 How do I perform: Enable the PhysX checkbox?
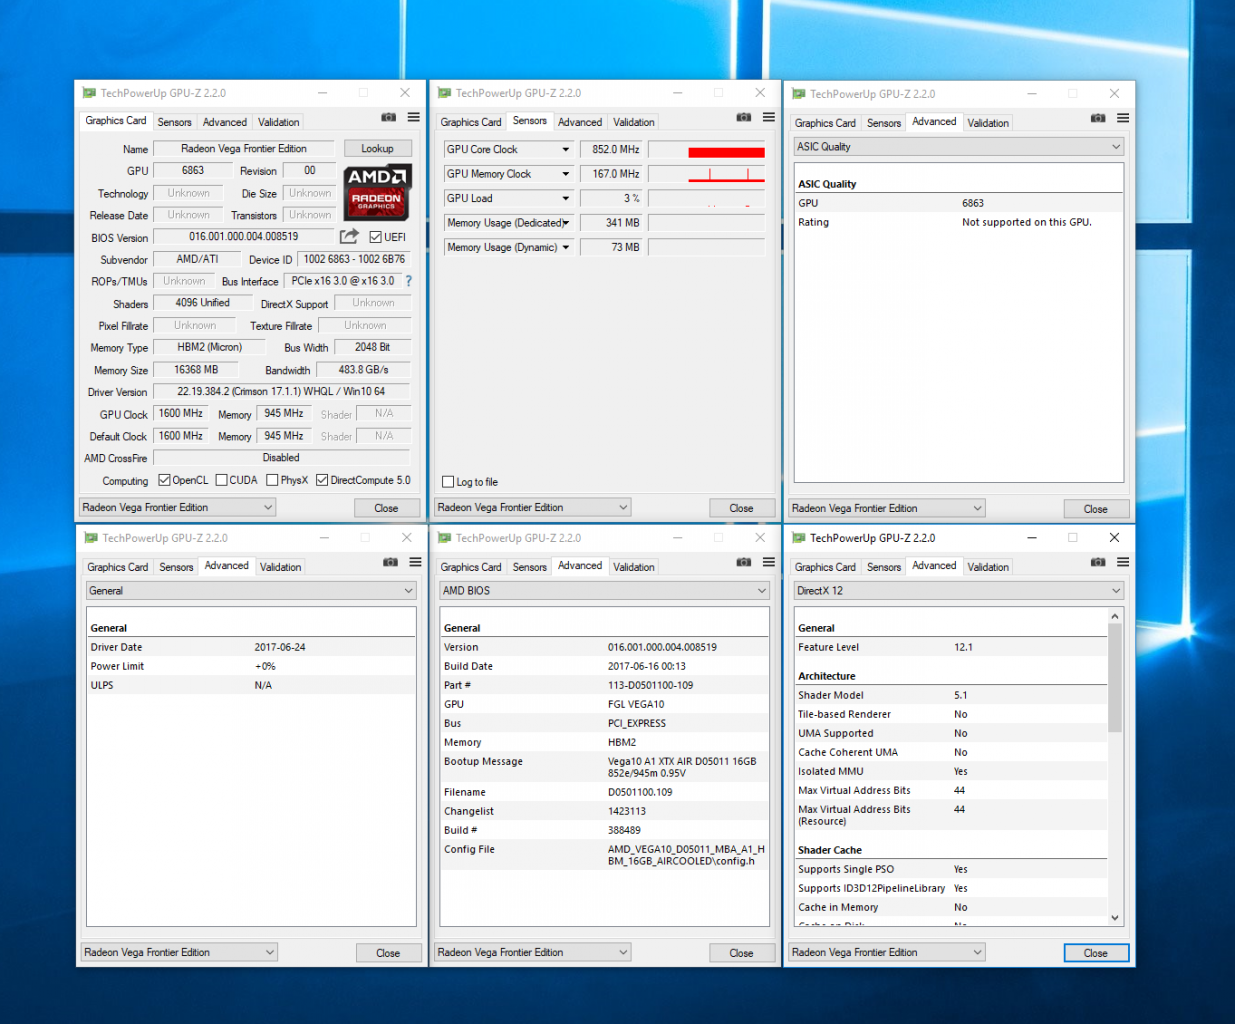click(272, 480)
